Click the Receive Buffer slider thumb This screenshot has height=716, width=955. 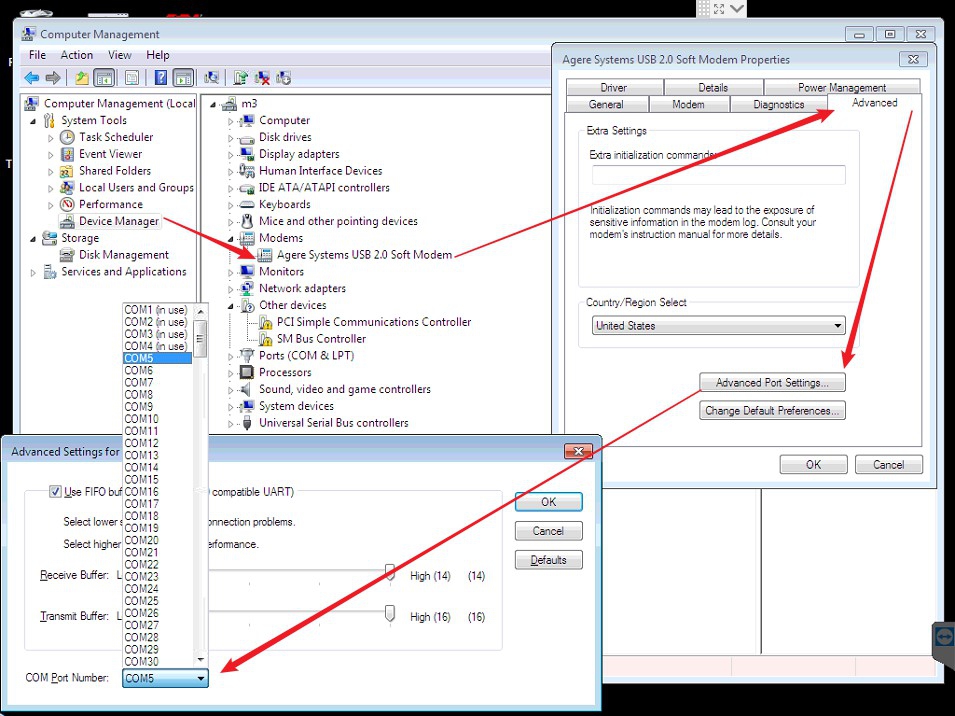point(390,572)
